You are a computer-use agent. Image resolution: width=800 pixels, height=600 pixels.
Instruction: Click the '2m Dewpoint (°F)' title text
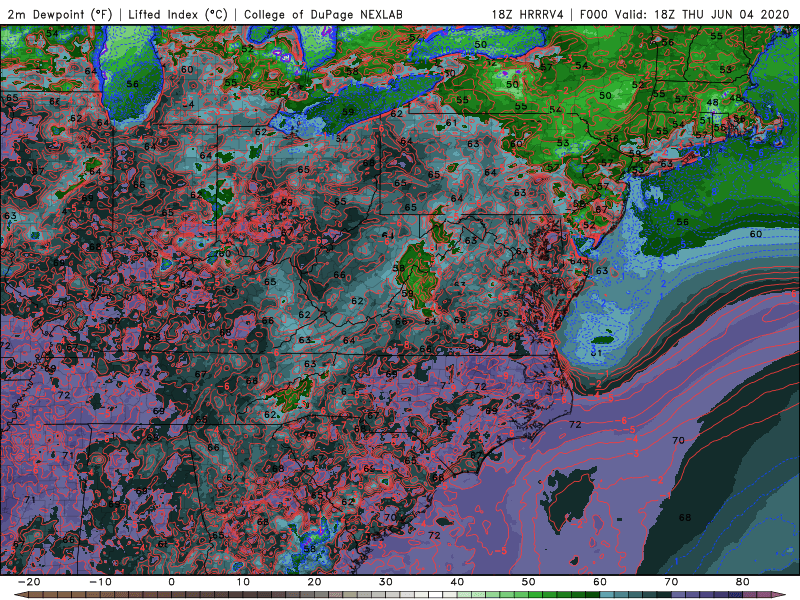coord(60,15)
